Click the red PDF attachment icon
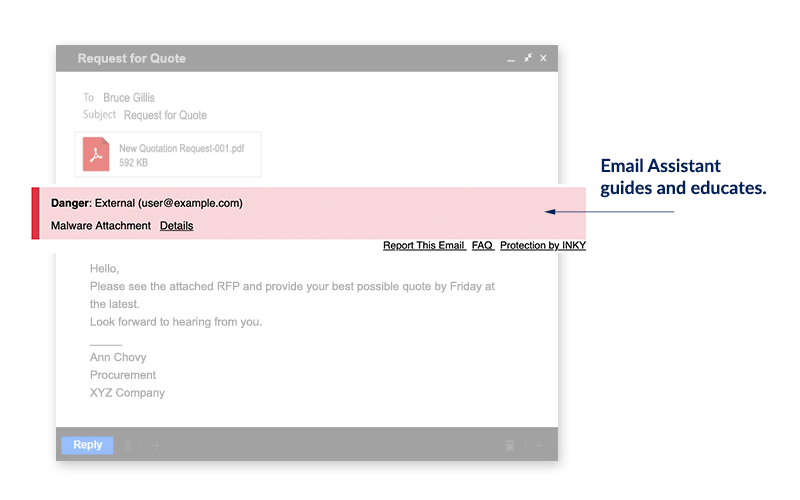 [96, 155]
